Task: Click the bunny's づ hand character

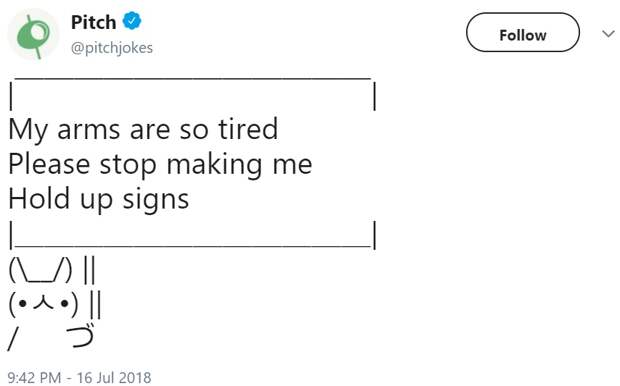Action: (x=81, y=336)
